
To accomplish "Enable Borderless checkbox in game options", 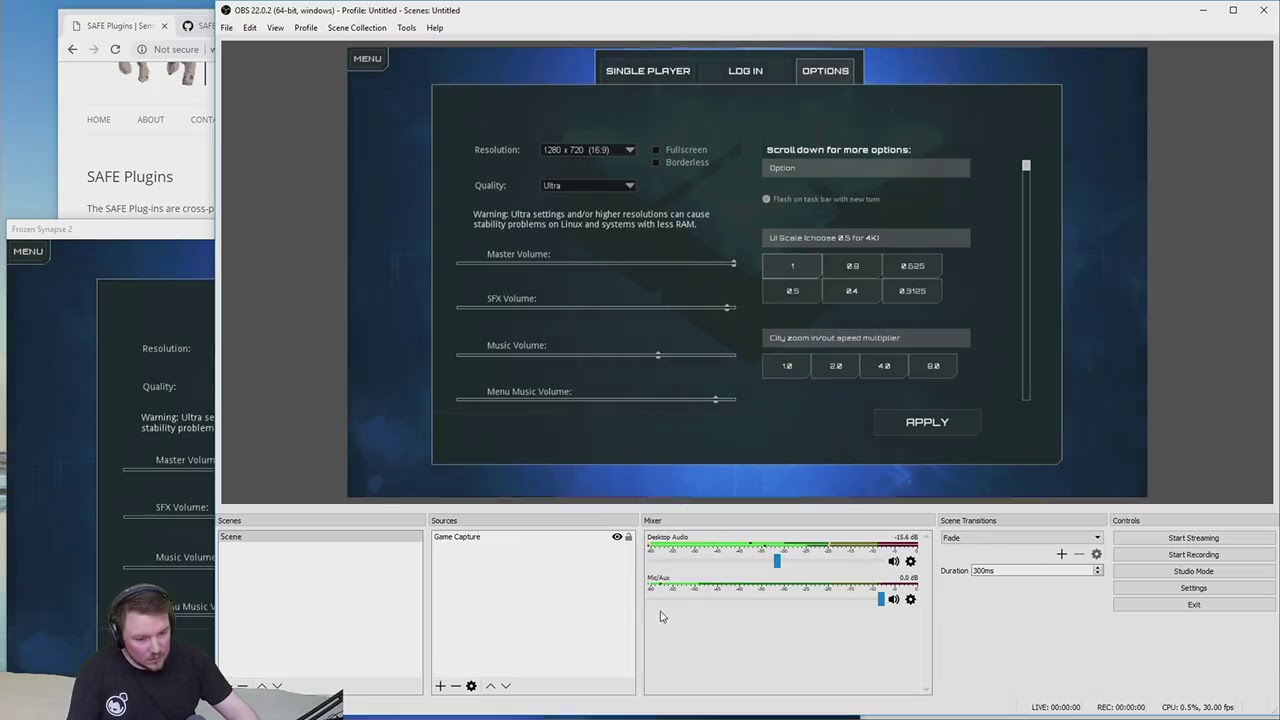I will pyautogui.click(x=656, y=163).
